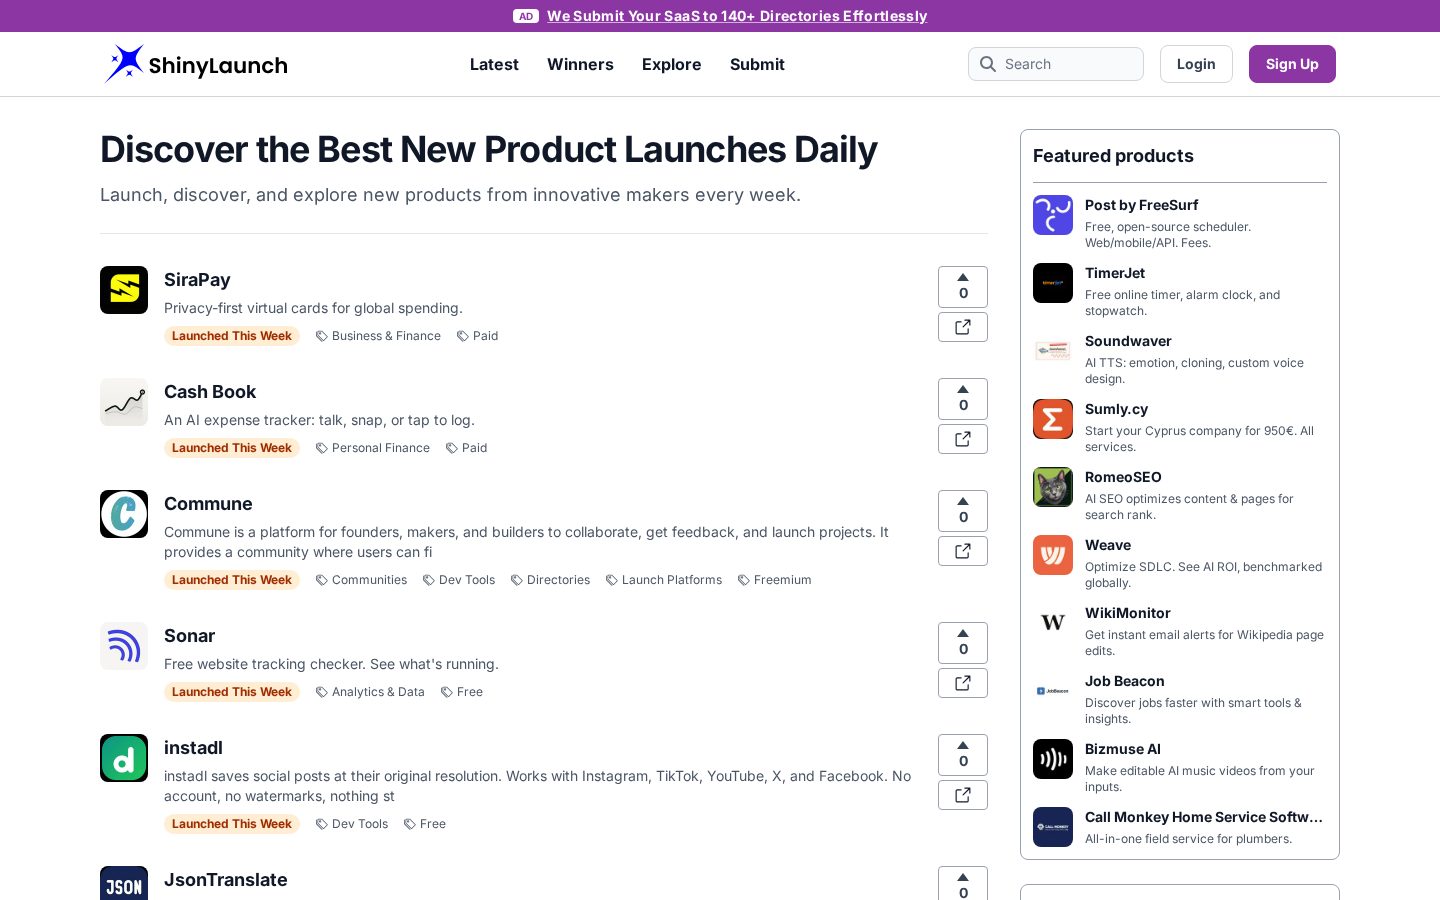Screen dimensions: 1440x900
Task: Open Sonar signal icon
Action: 124,646
